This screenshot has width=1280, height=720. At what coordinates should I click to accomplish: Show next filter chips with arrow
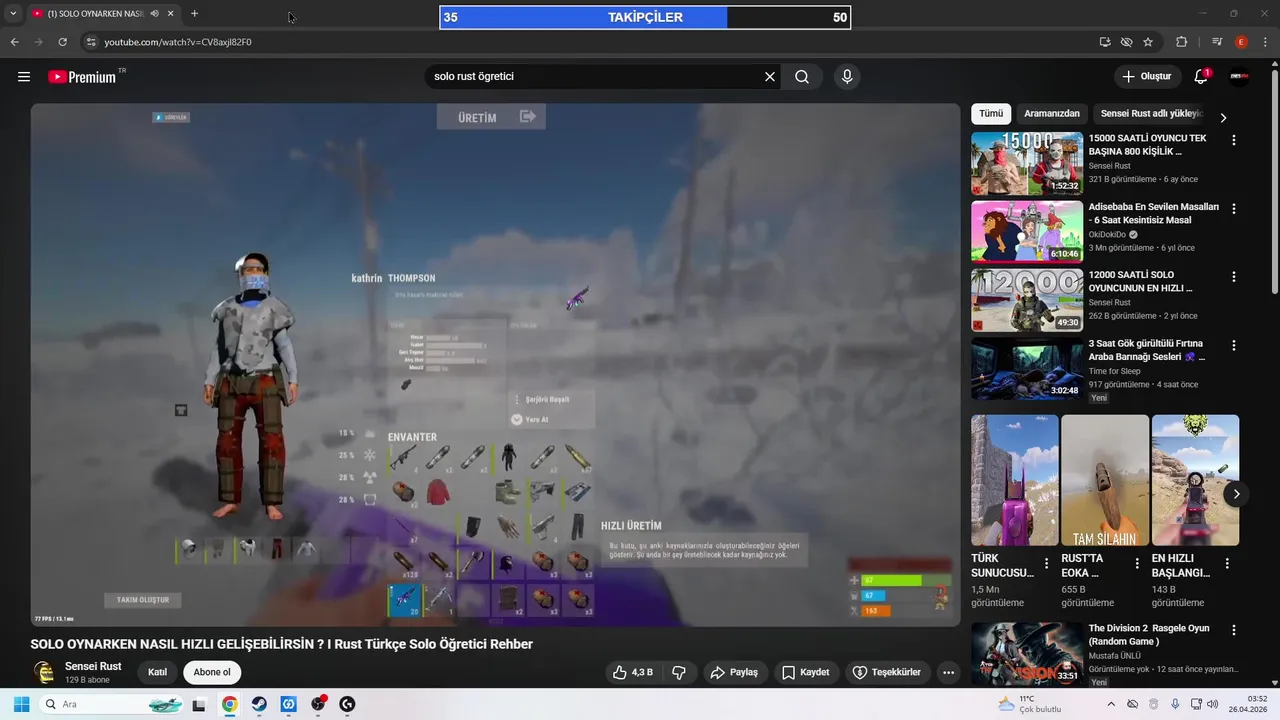pos(1223,117)
